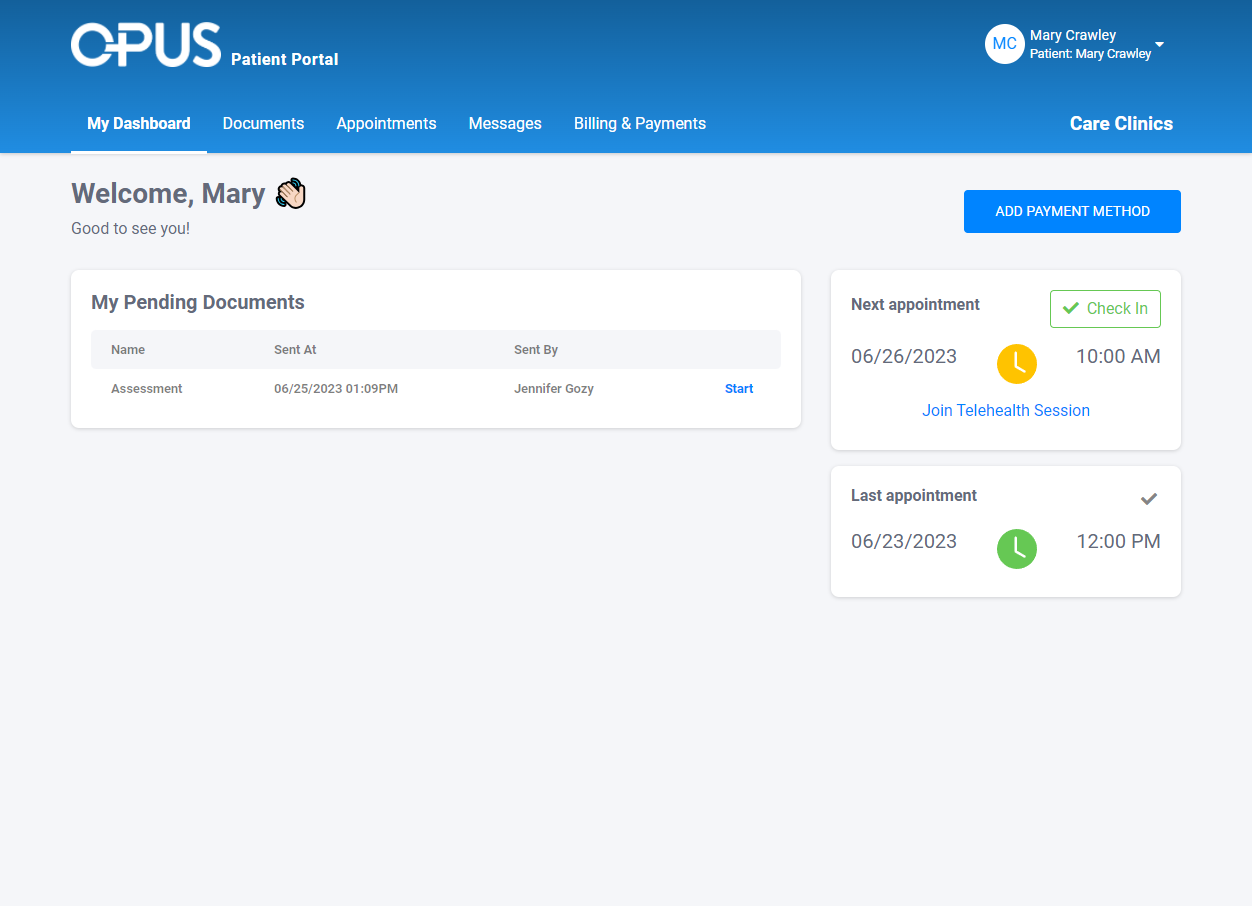Check in for the next appointment
The width and height of the screenshot is (1252, 906).
[x=1105, y=309]
